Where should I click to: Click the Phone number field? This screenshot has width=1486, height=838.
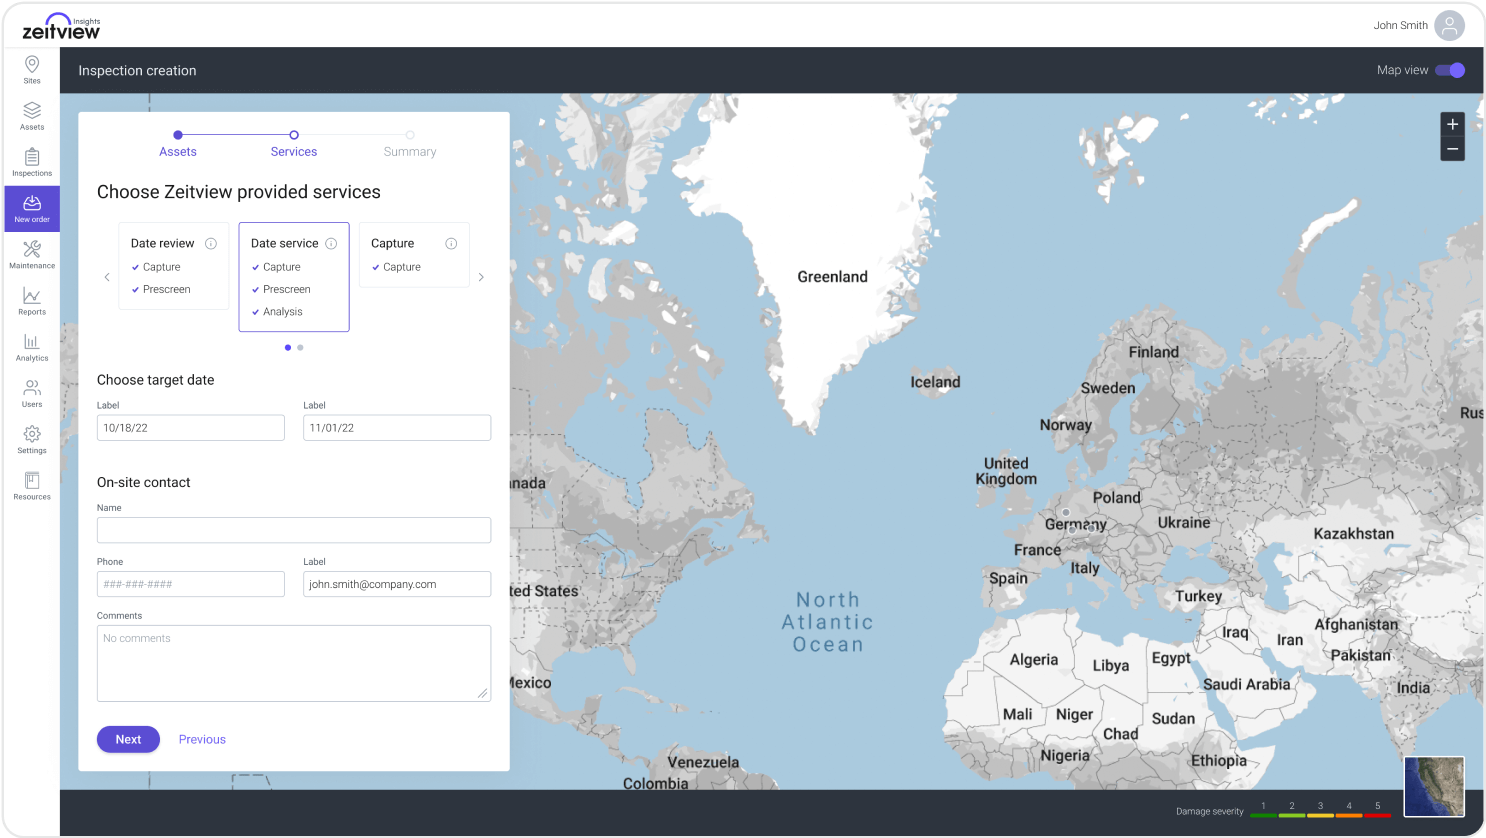(x=191, y=584)
